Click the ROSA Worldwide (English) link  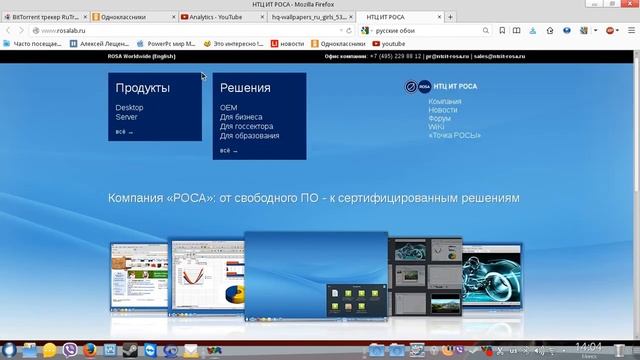pos(142,56)
